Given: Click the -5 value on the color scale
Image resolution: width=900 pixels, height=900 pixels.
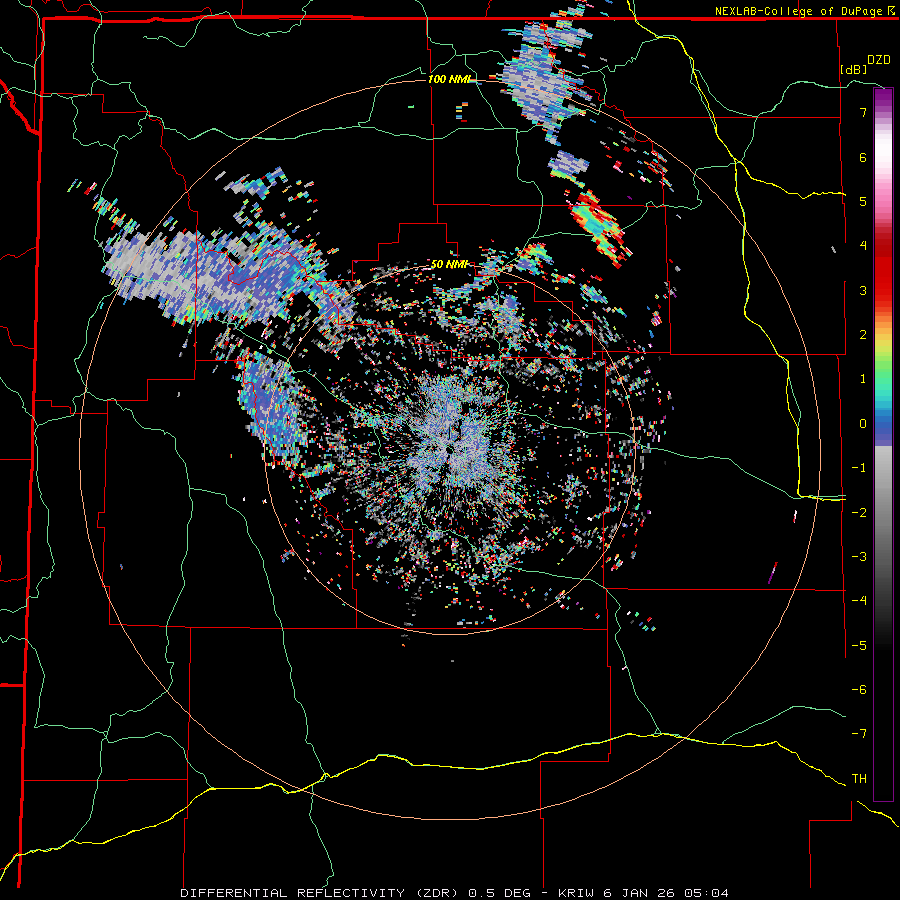Looking at the screenshot, I should point(859,646).
